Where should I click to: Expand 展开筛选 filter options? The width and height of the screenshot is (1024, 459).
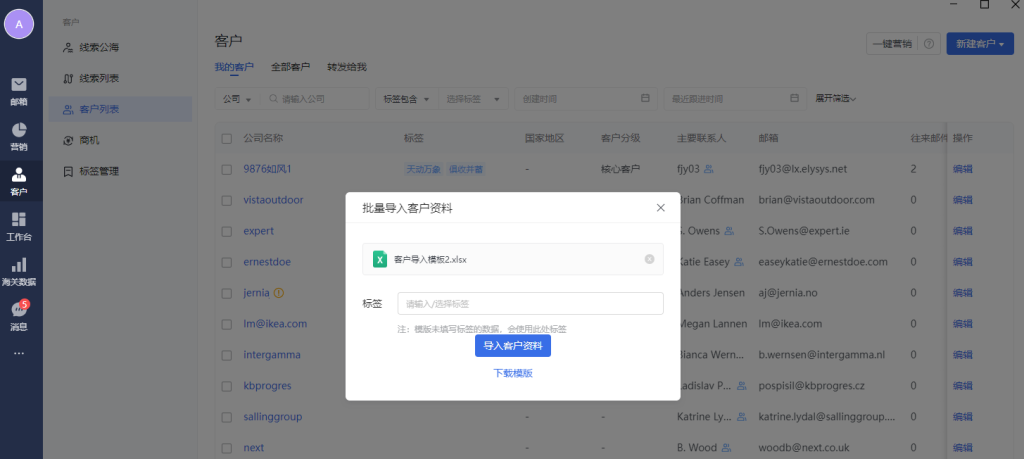pyautogui.click(x=836, y=98)
